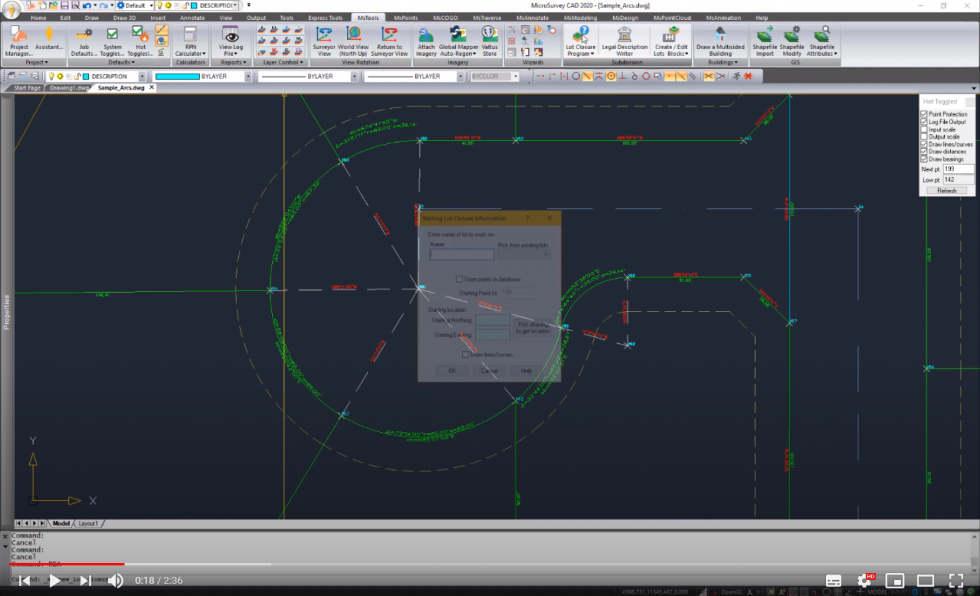This screenshot has height=596, width=980.
Task: Uncheck Point Protection in Hot Toggles
Action: (x=923, y=114)
